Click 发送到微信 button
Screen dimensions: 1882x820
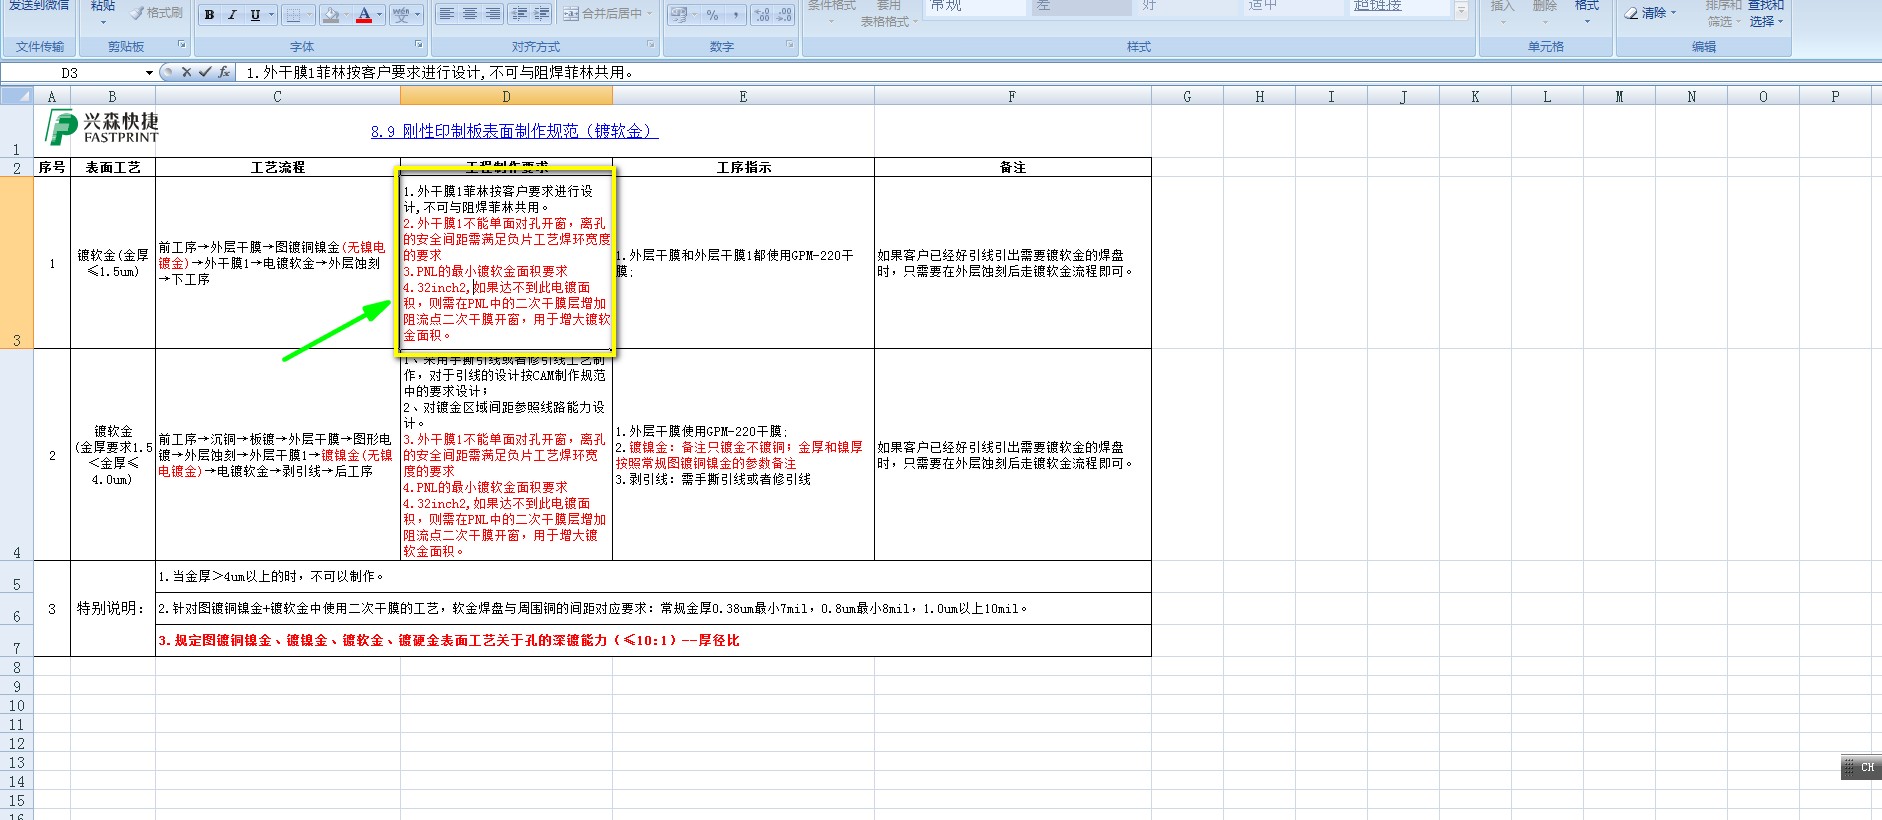point(40,6)
